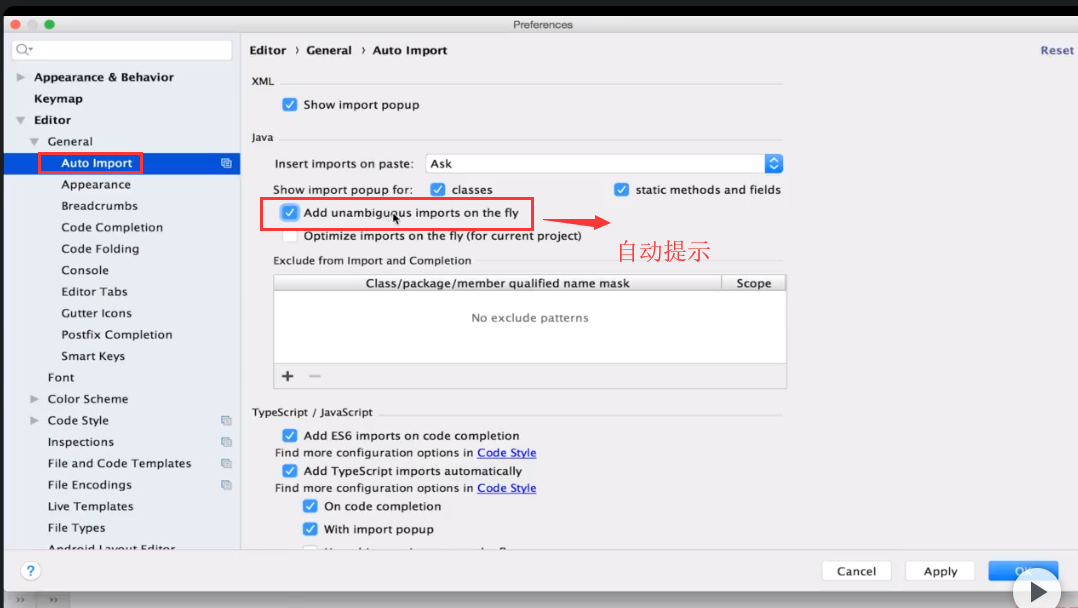
Task: Open Appearance under General
Action: [96, 184]
